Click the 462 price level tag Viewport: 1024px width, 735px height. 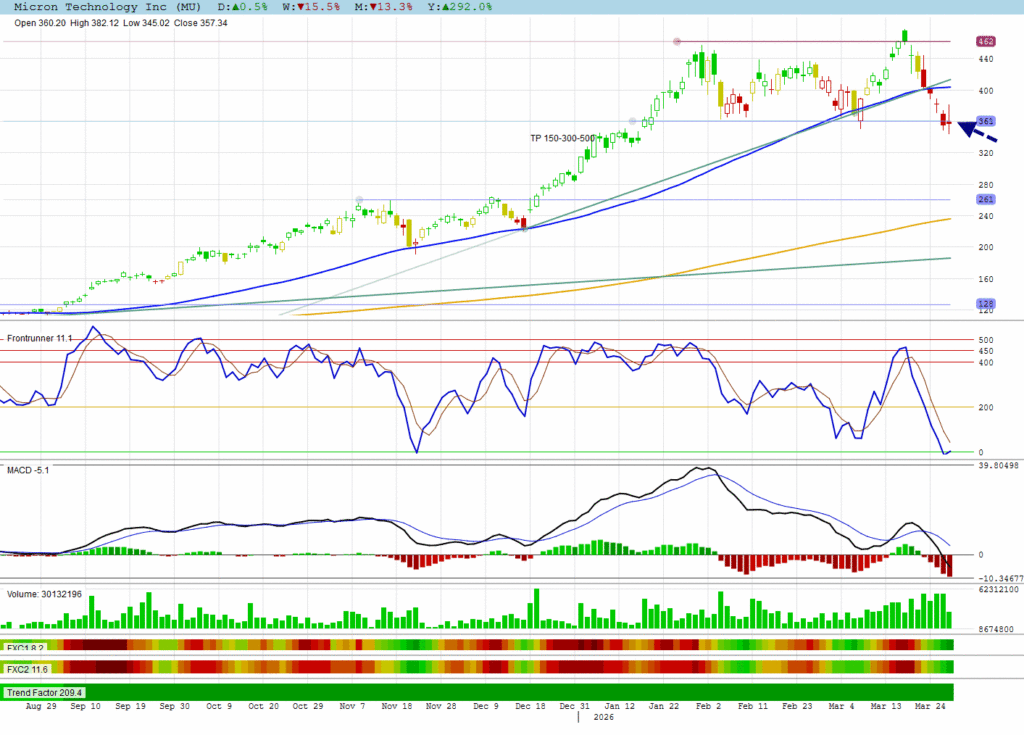(x=984, y=41)
